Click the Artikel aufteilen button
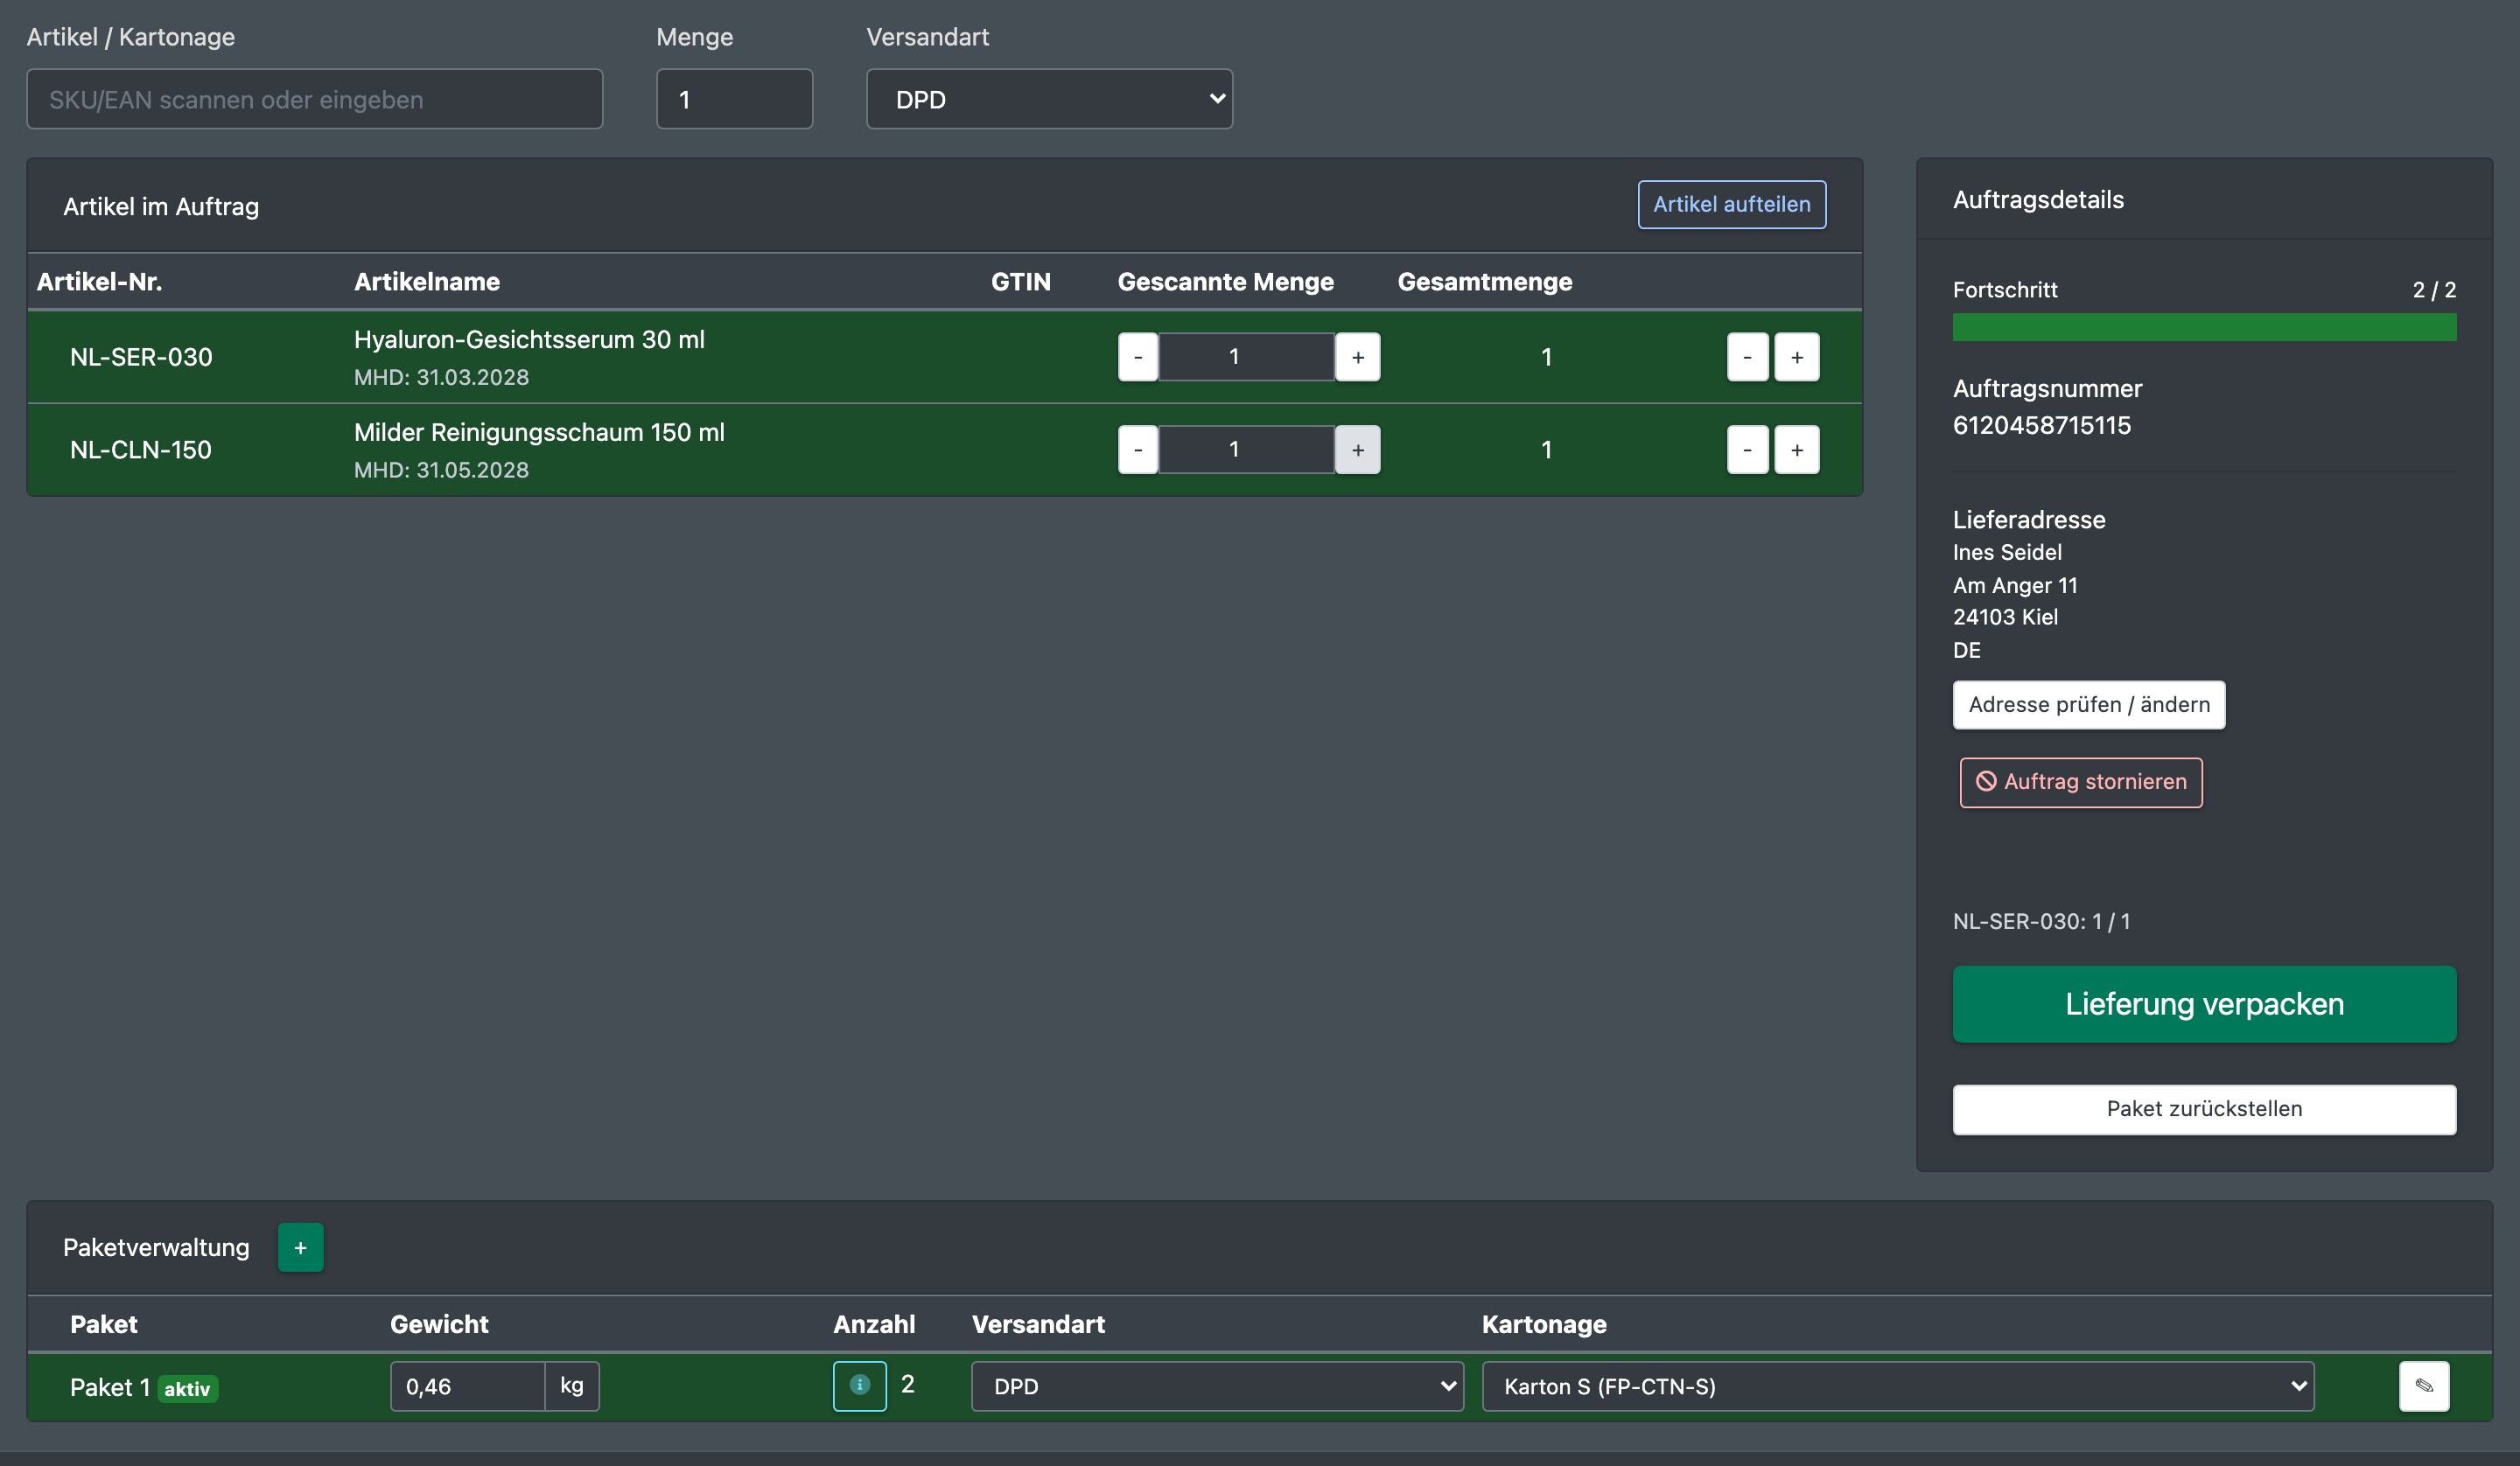The height and width of the screenshot is (1466, 2520). pyautogui.click(x=1732, y=204)
